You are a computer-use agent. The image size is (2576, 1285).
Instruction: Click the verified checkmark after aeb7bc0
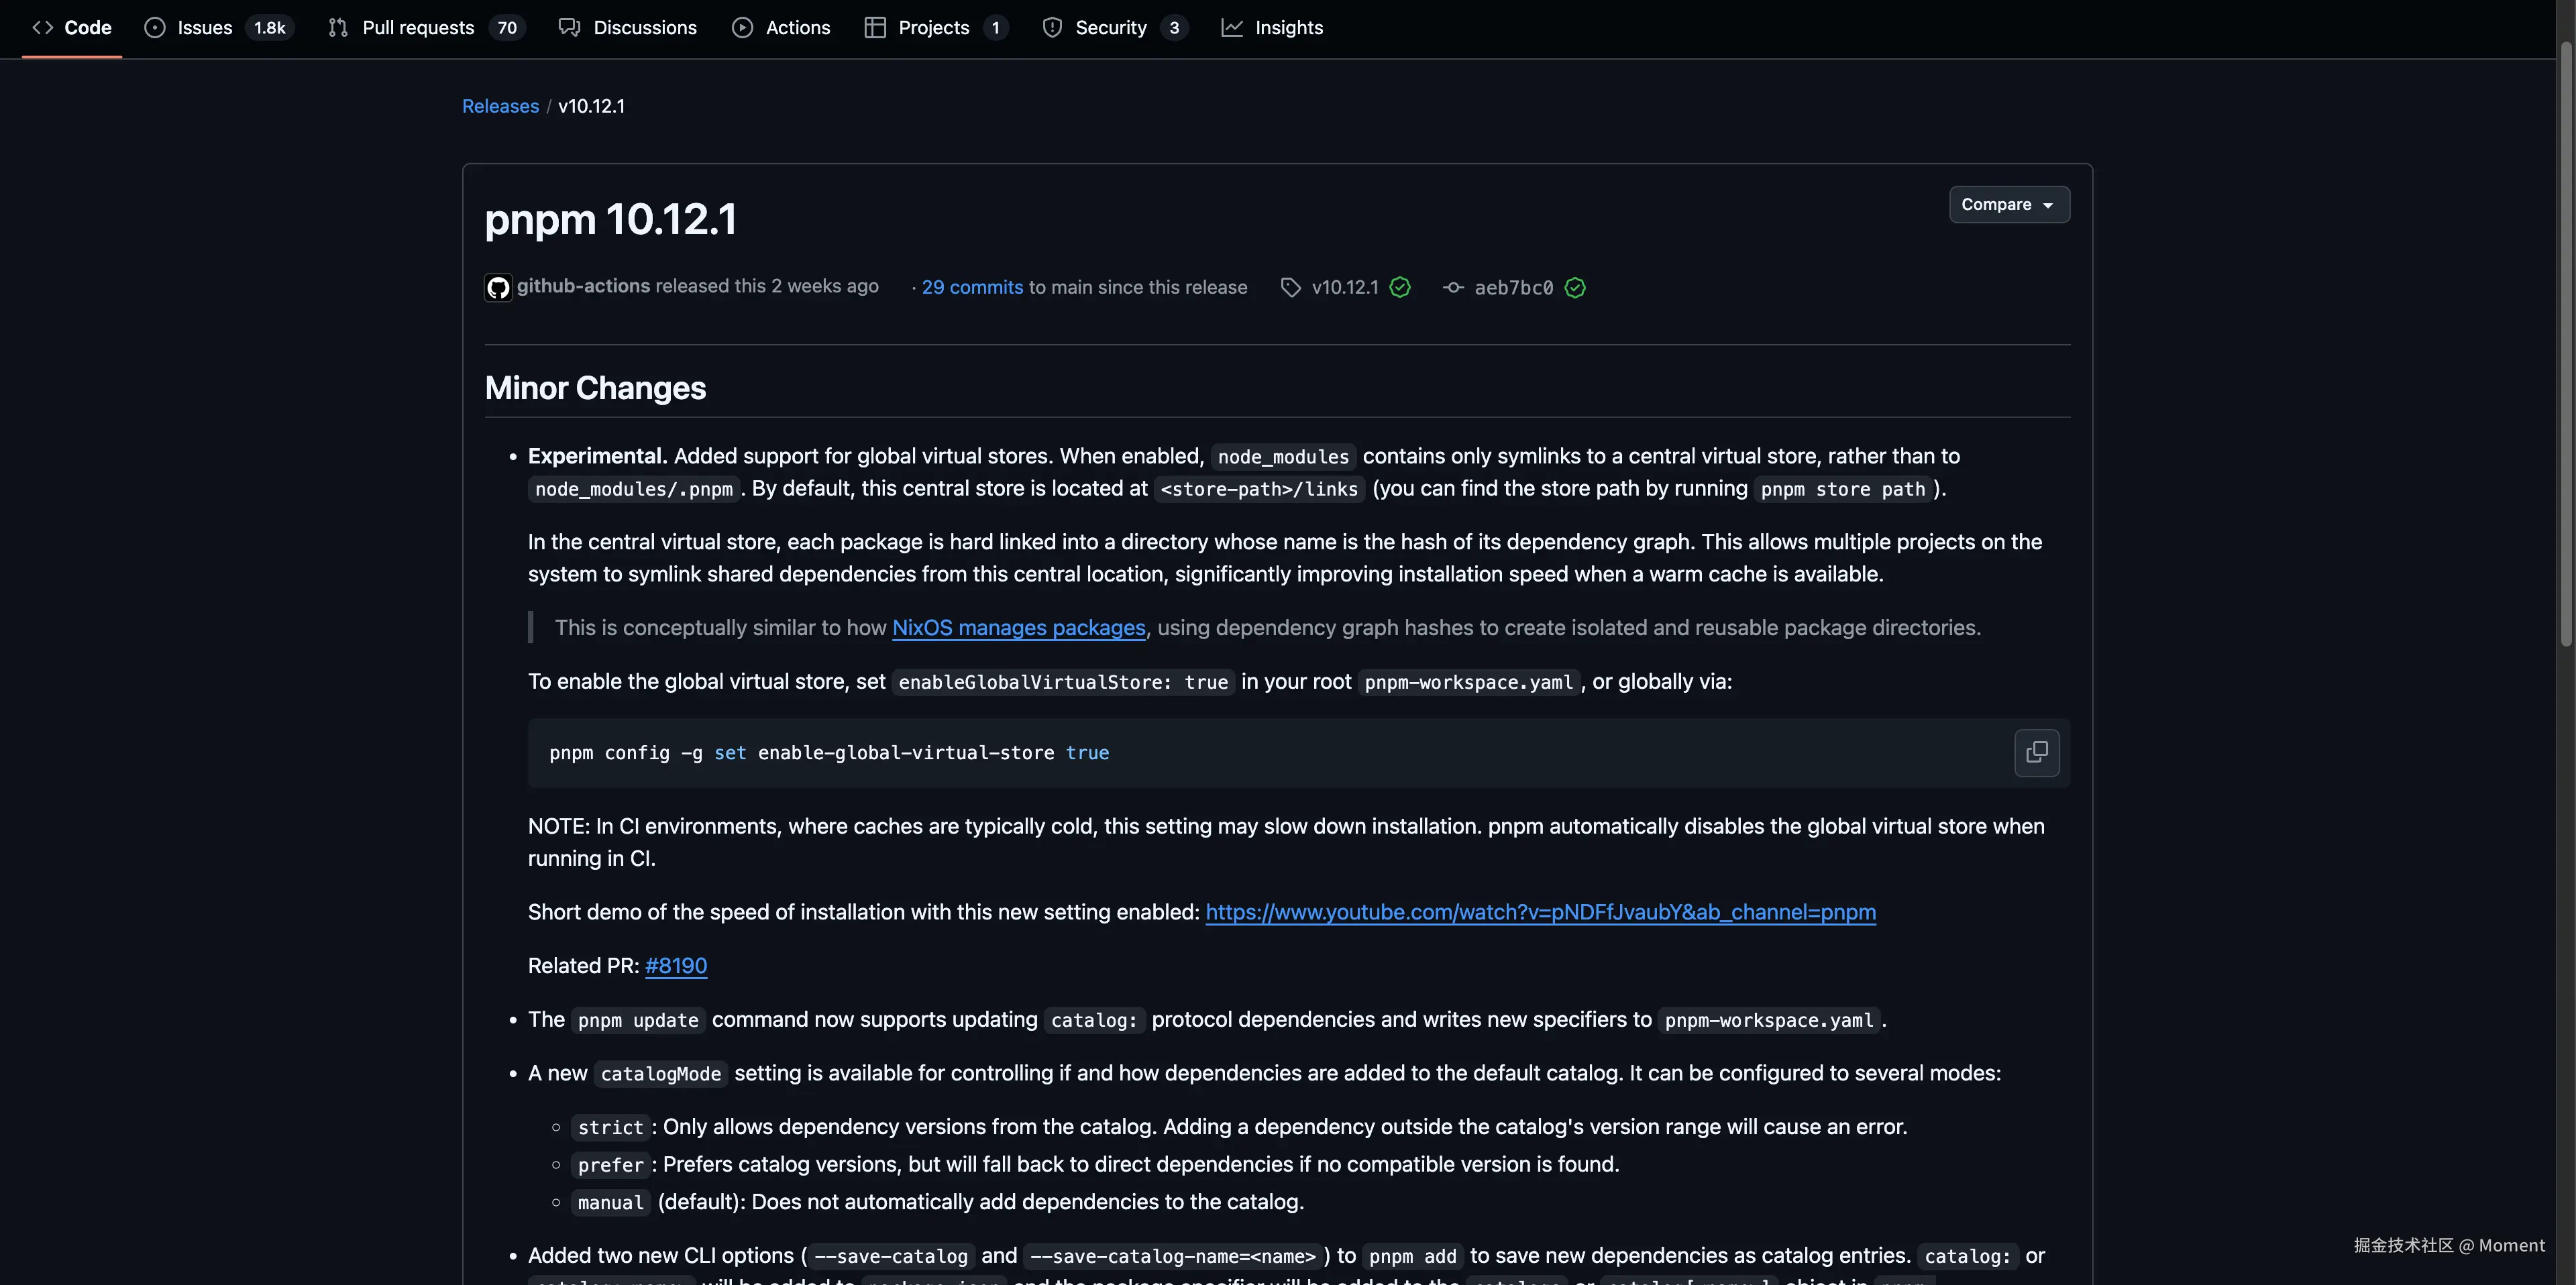pyautogui.click(x=1575, y=288)
